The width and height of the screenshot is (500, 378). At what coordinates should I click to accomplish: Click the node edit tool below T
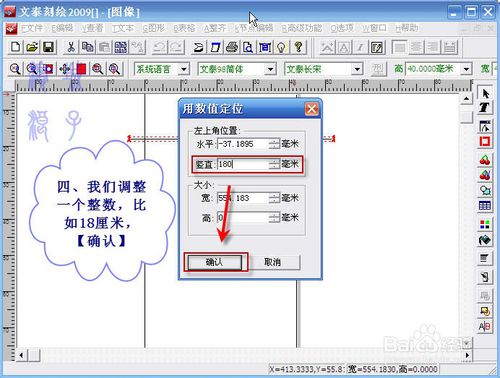pos(485,126)
